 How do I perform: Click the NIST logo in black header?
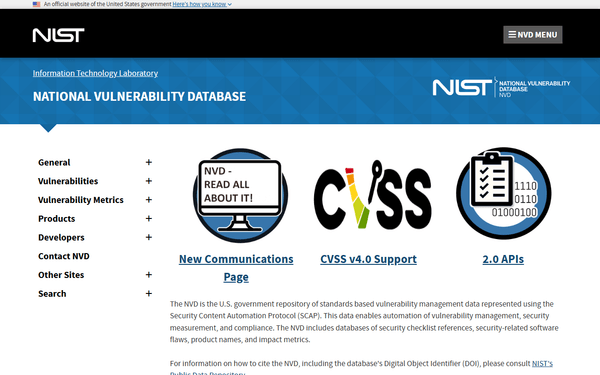click(59, 35)
